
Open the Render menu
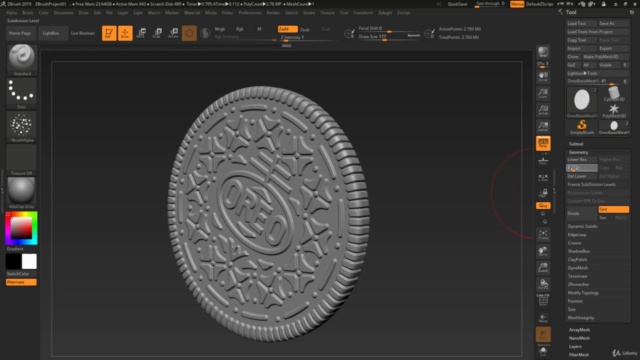click(273, 13)
